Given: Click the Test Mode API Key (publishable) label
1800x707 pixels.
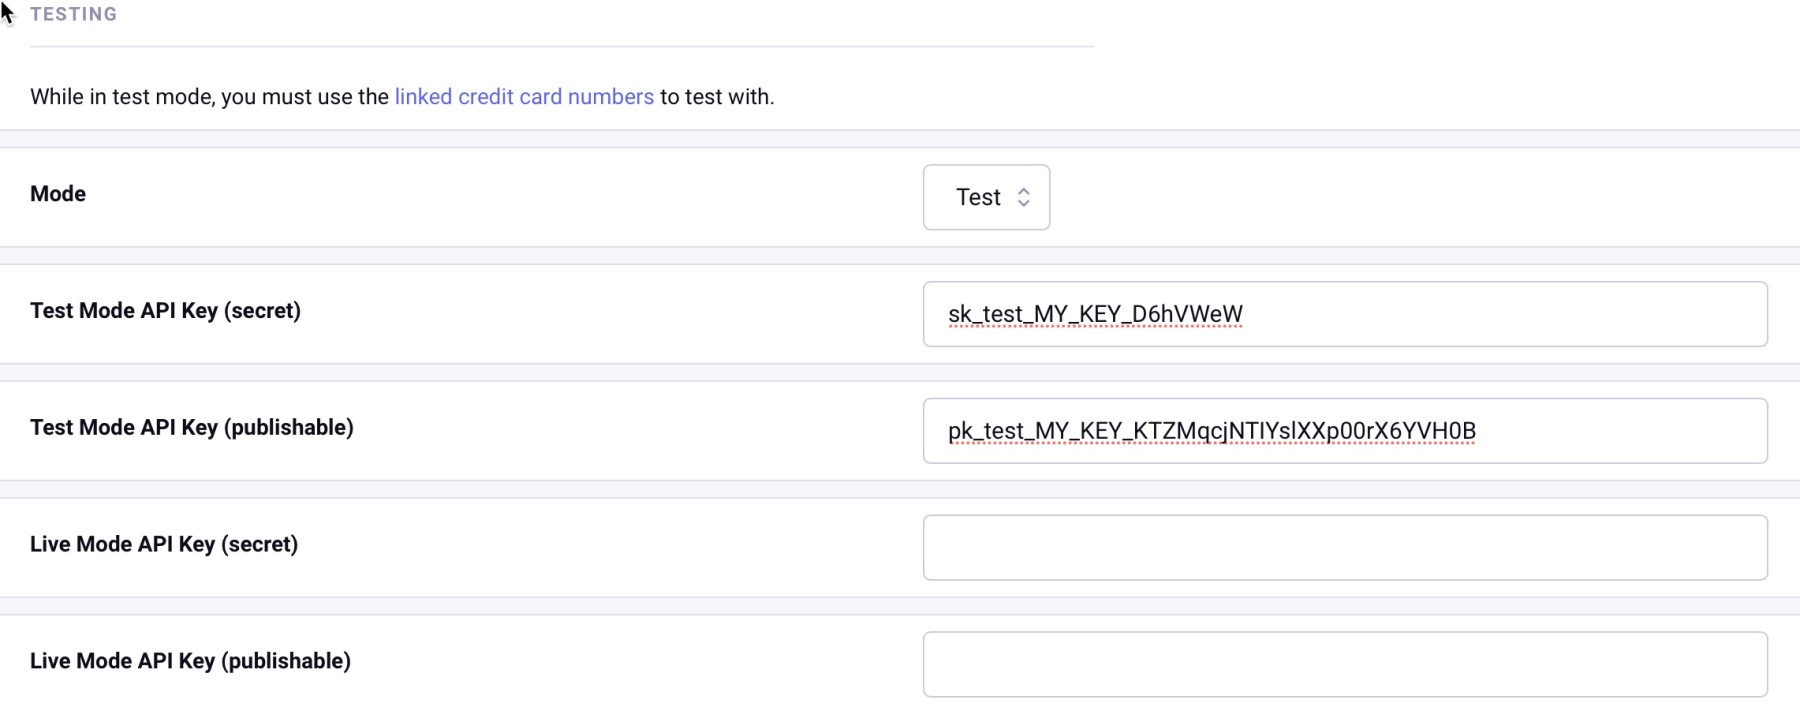Looking at the screenshot, I should coord(192,427).
